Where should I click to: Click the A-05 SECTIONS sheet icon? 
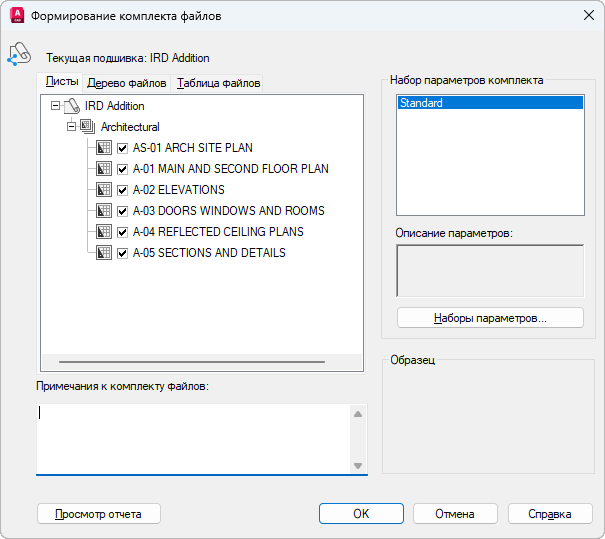point(104,253)
